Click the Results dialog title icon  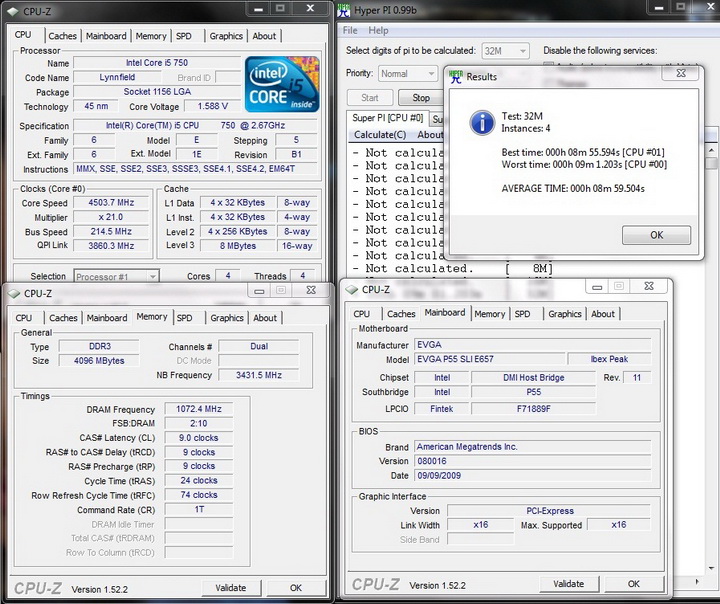456,77
